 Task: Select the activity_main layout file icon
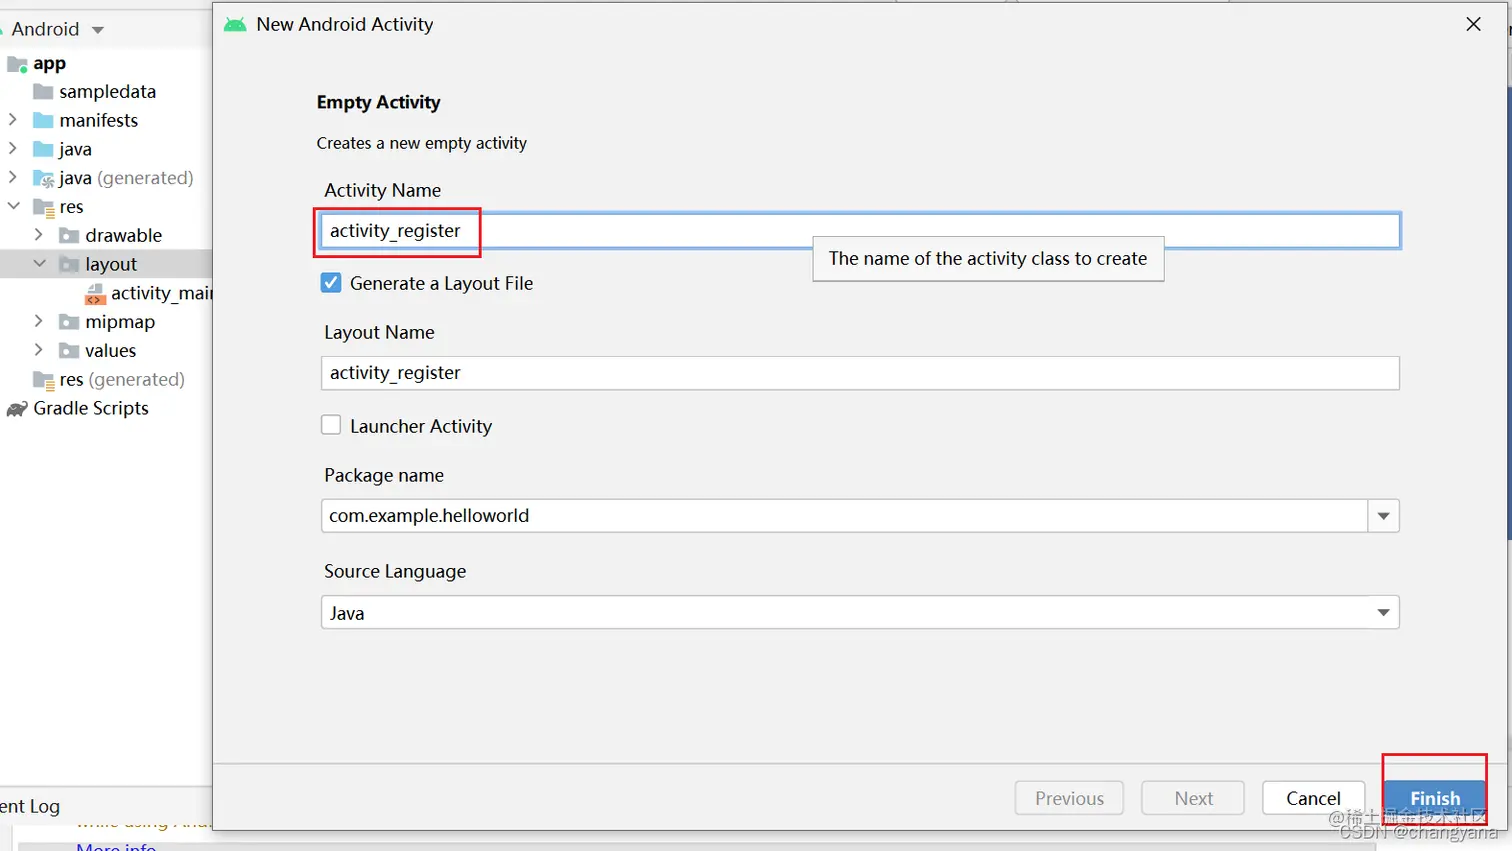coord(95,294)
